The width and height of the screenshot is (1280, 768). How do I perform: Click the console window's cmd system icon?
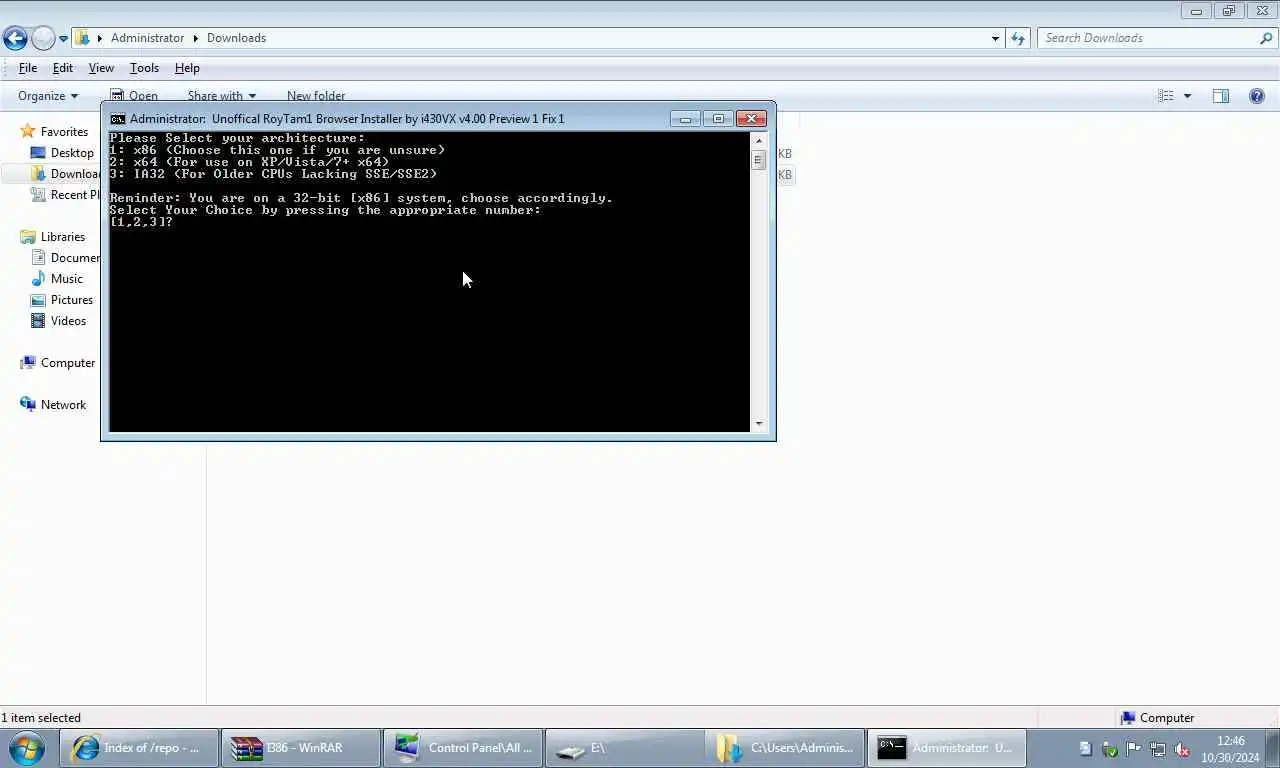click(x=117, y=119)
